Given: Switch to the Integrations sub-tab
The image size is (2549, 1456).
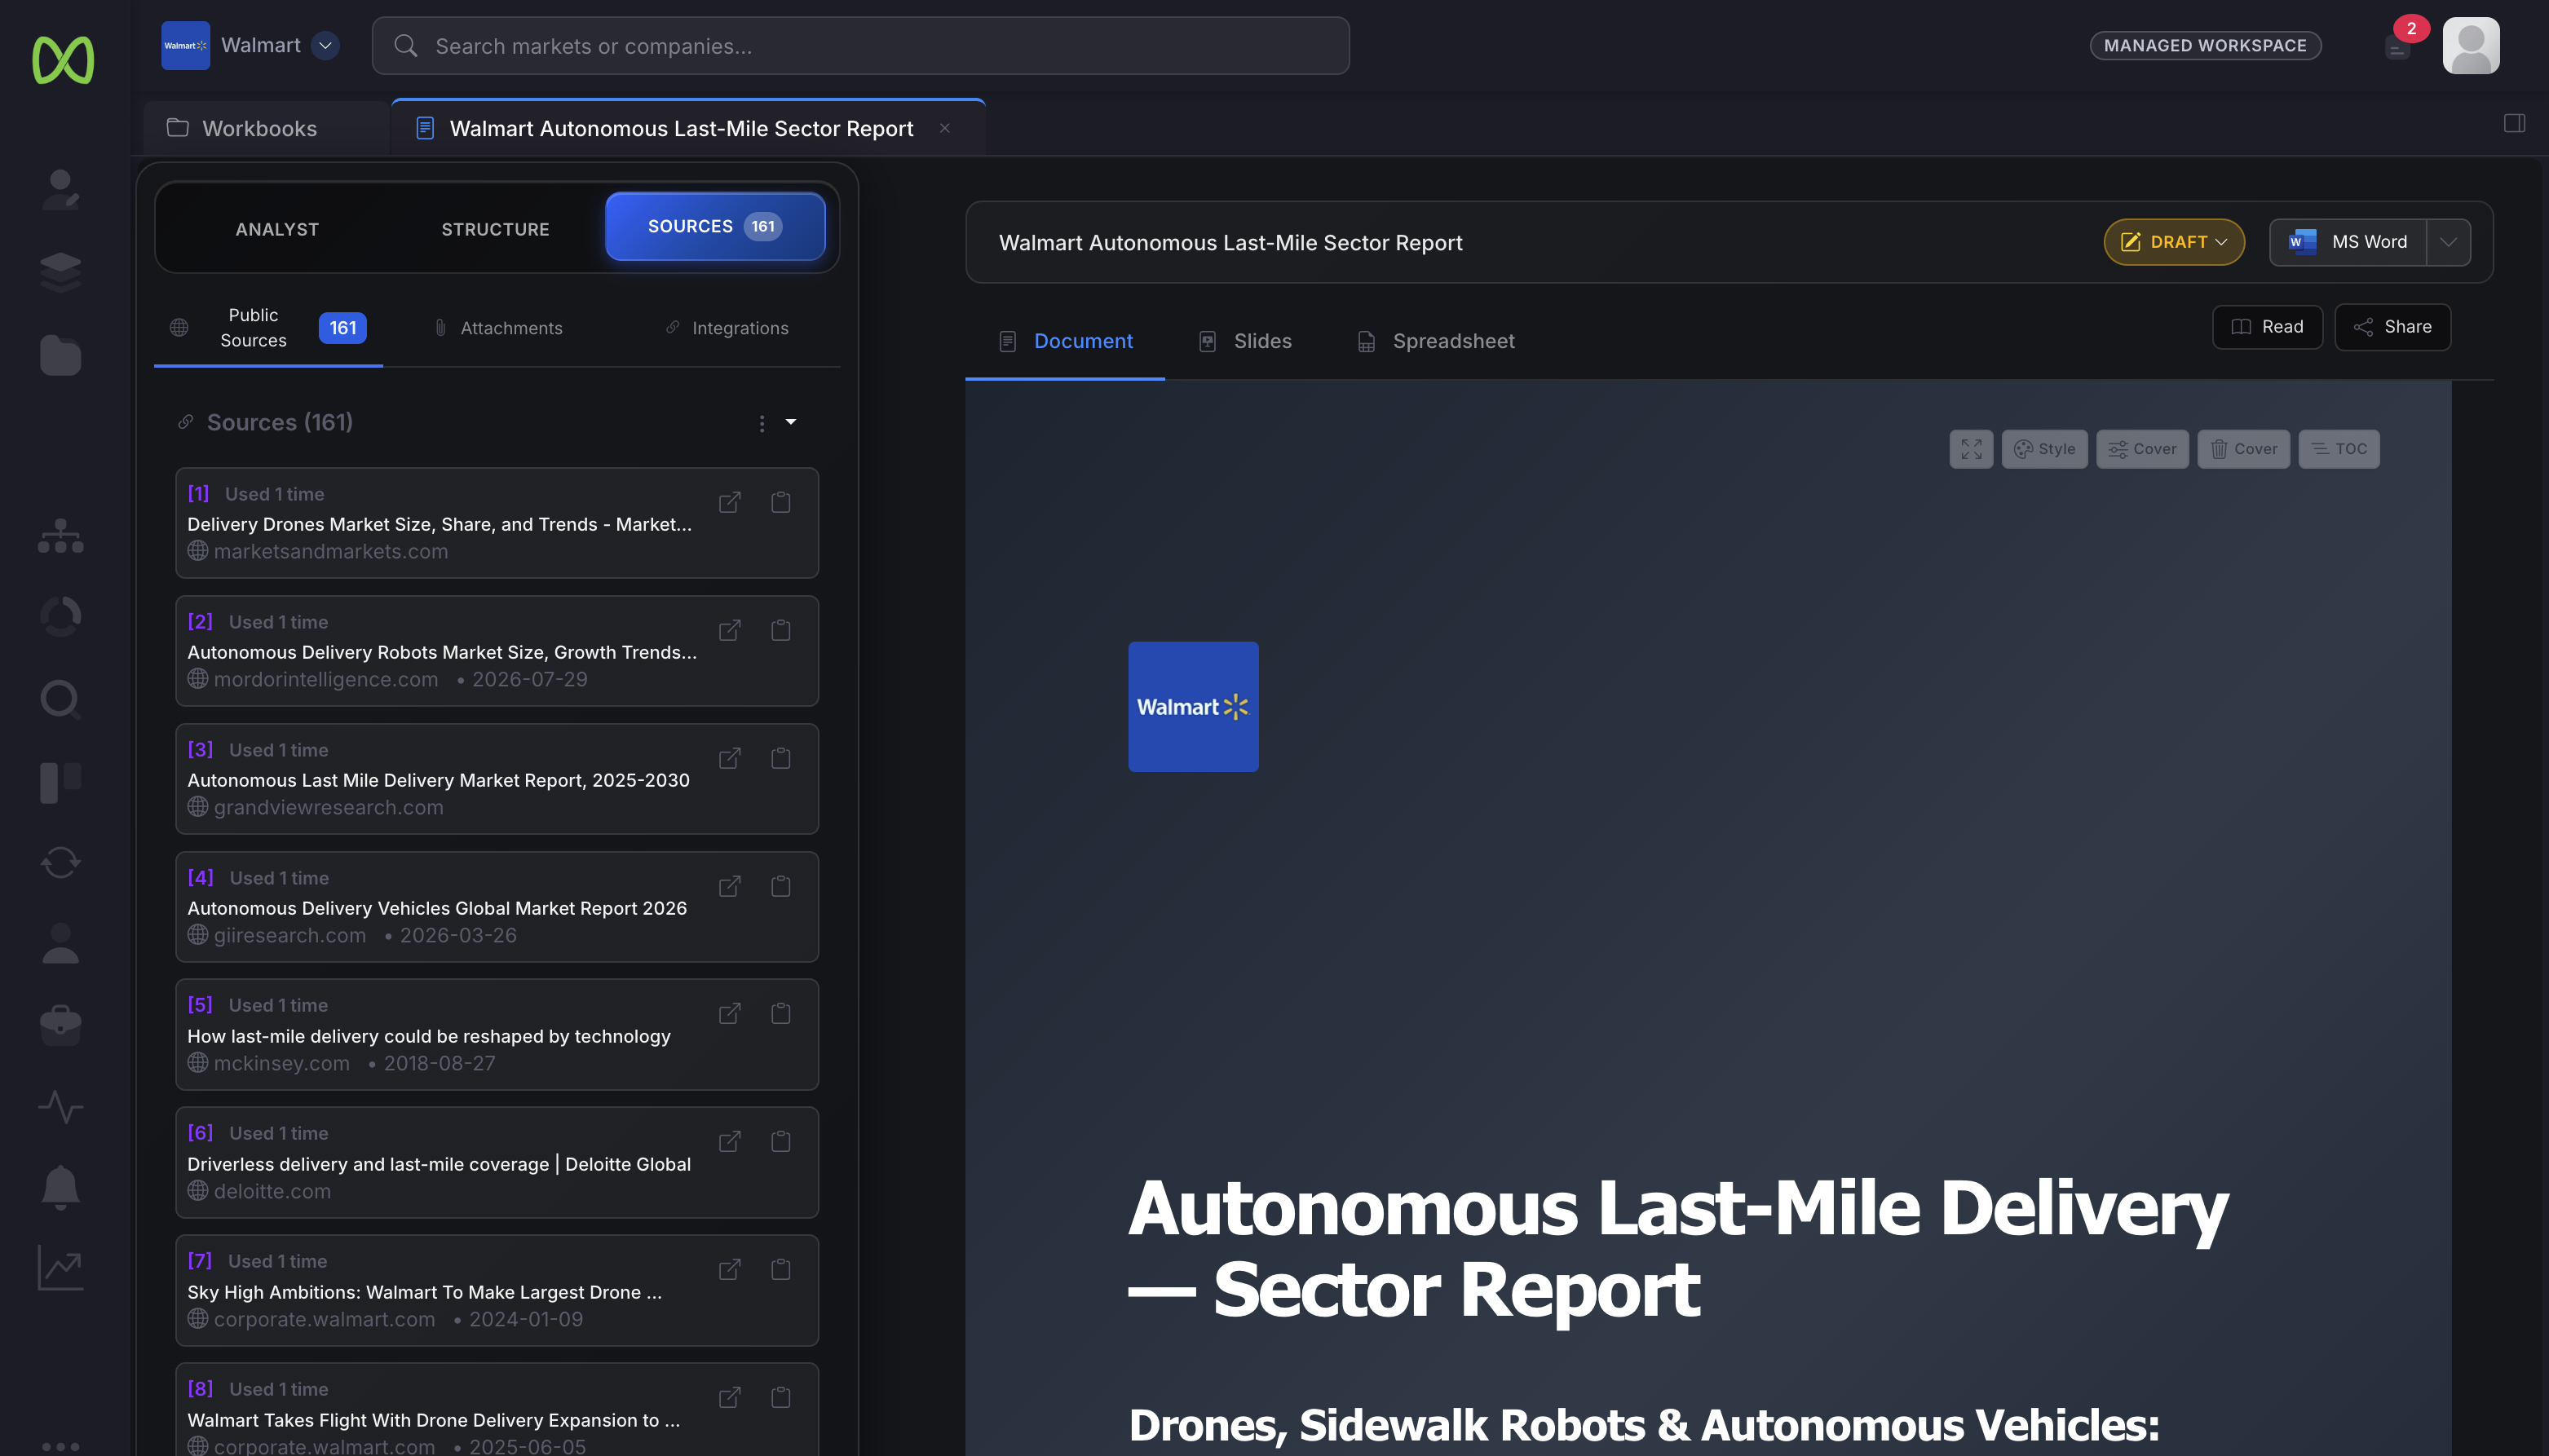Looking at the screenshot, I should coord(727,328).
